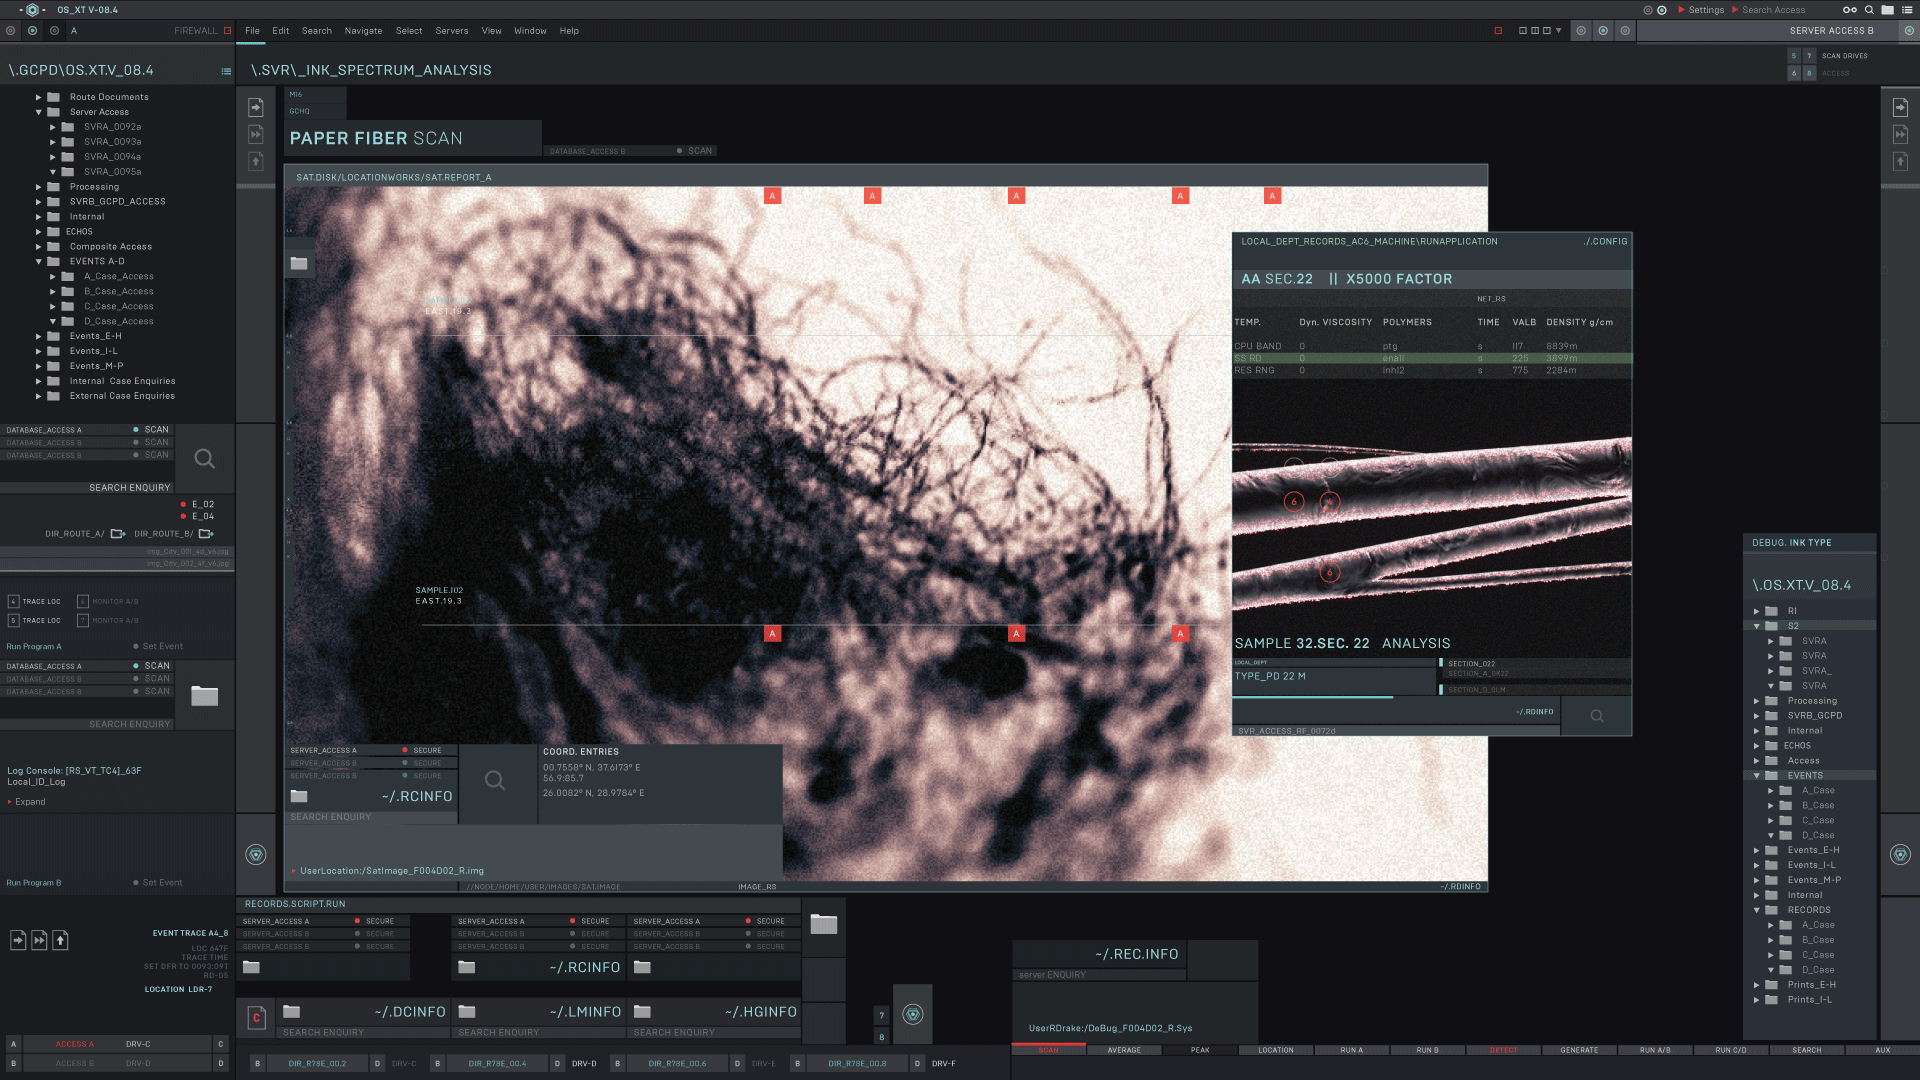Click the magnifier icon in SAMPLE ANALYSIS panel
This screenshot has width=1920, height=1080.
pos(1597,716)
